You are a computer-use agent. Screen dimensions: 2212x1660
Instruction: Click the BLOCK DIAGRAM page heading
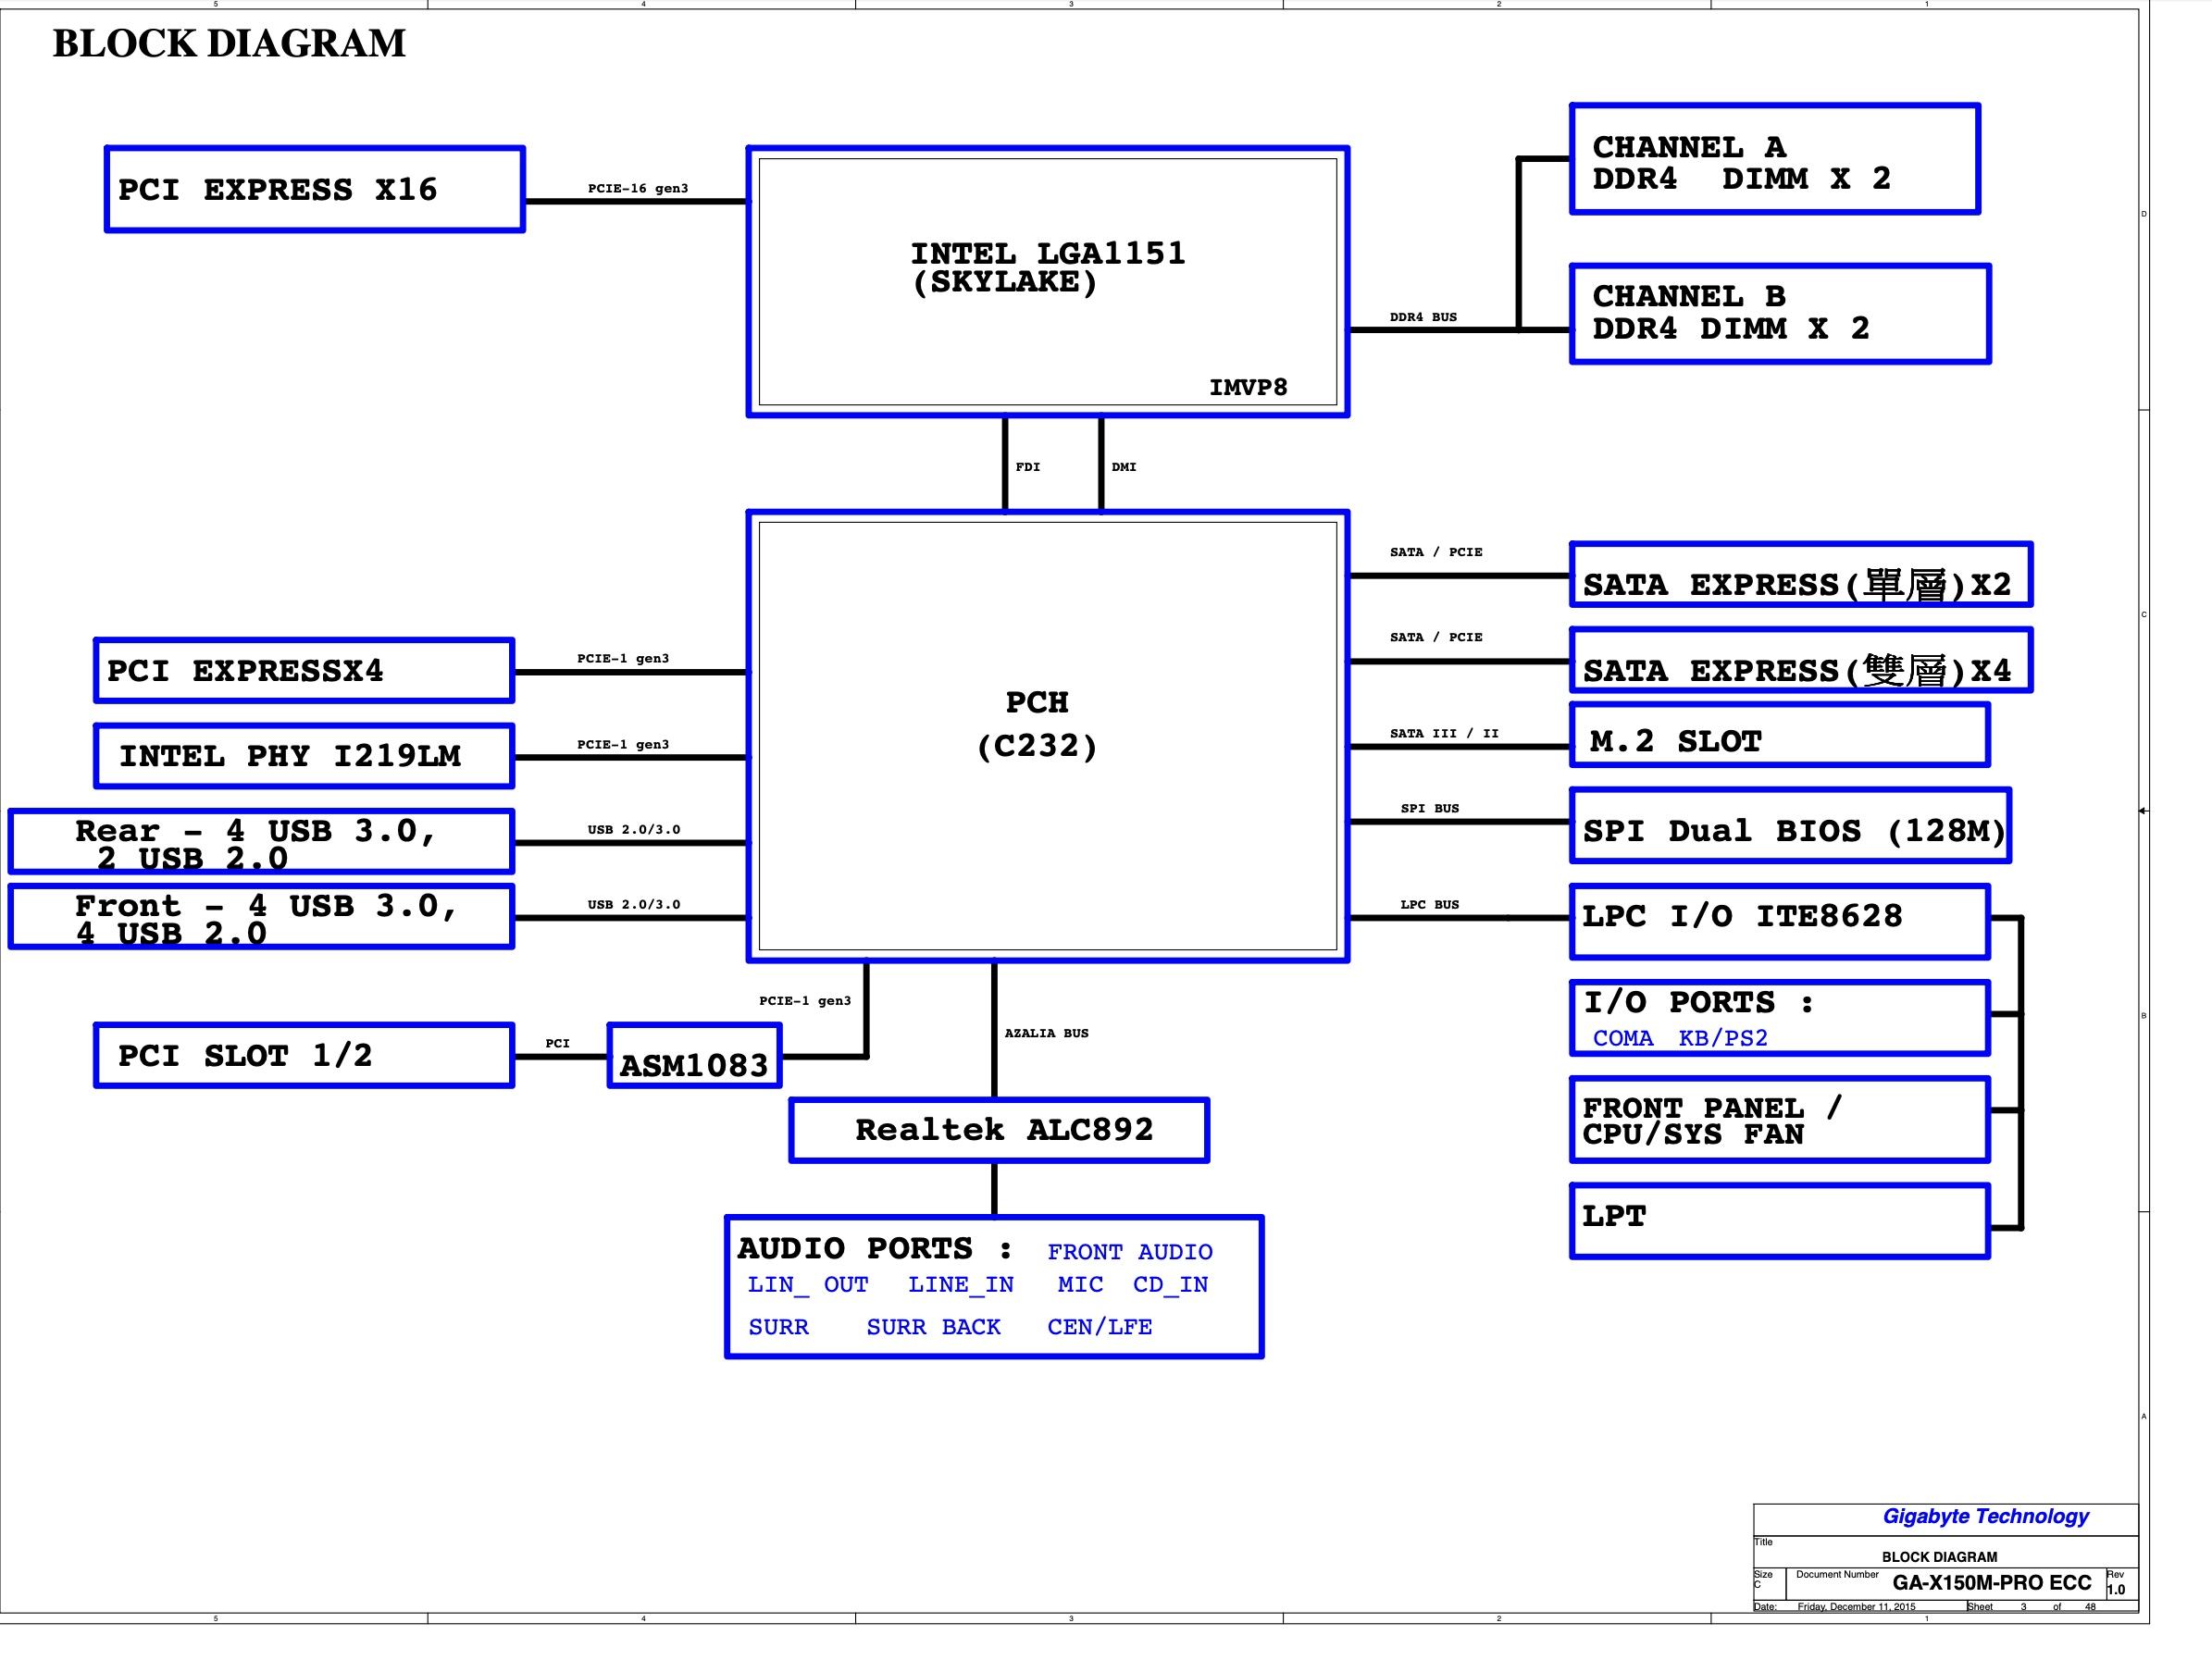229,43
